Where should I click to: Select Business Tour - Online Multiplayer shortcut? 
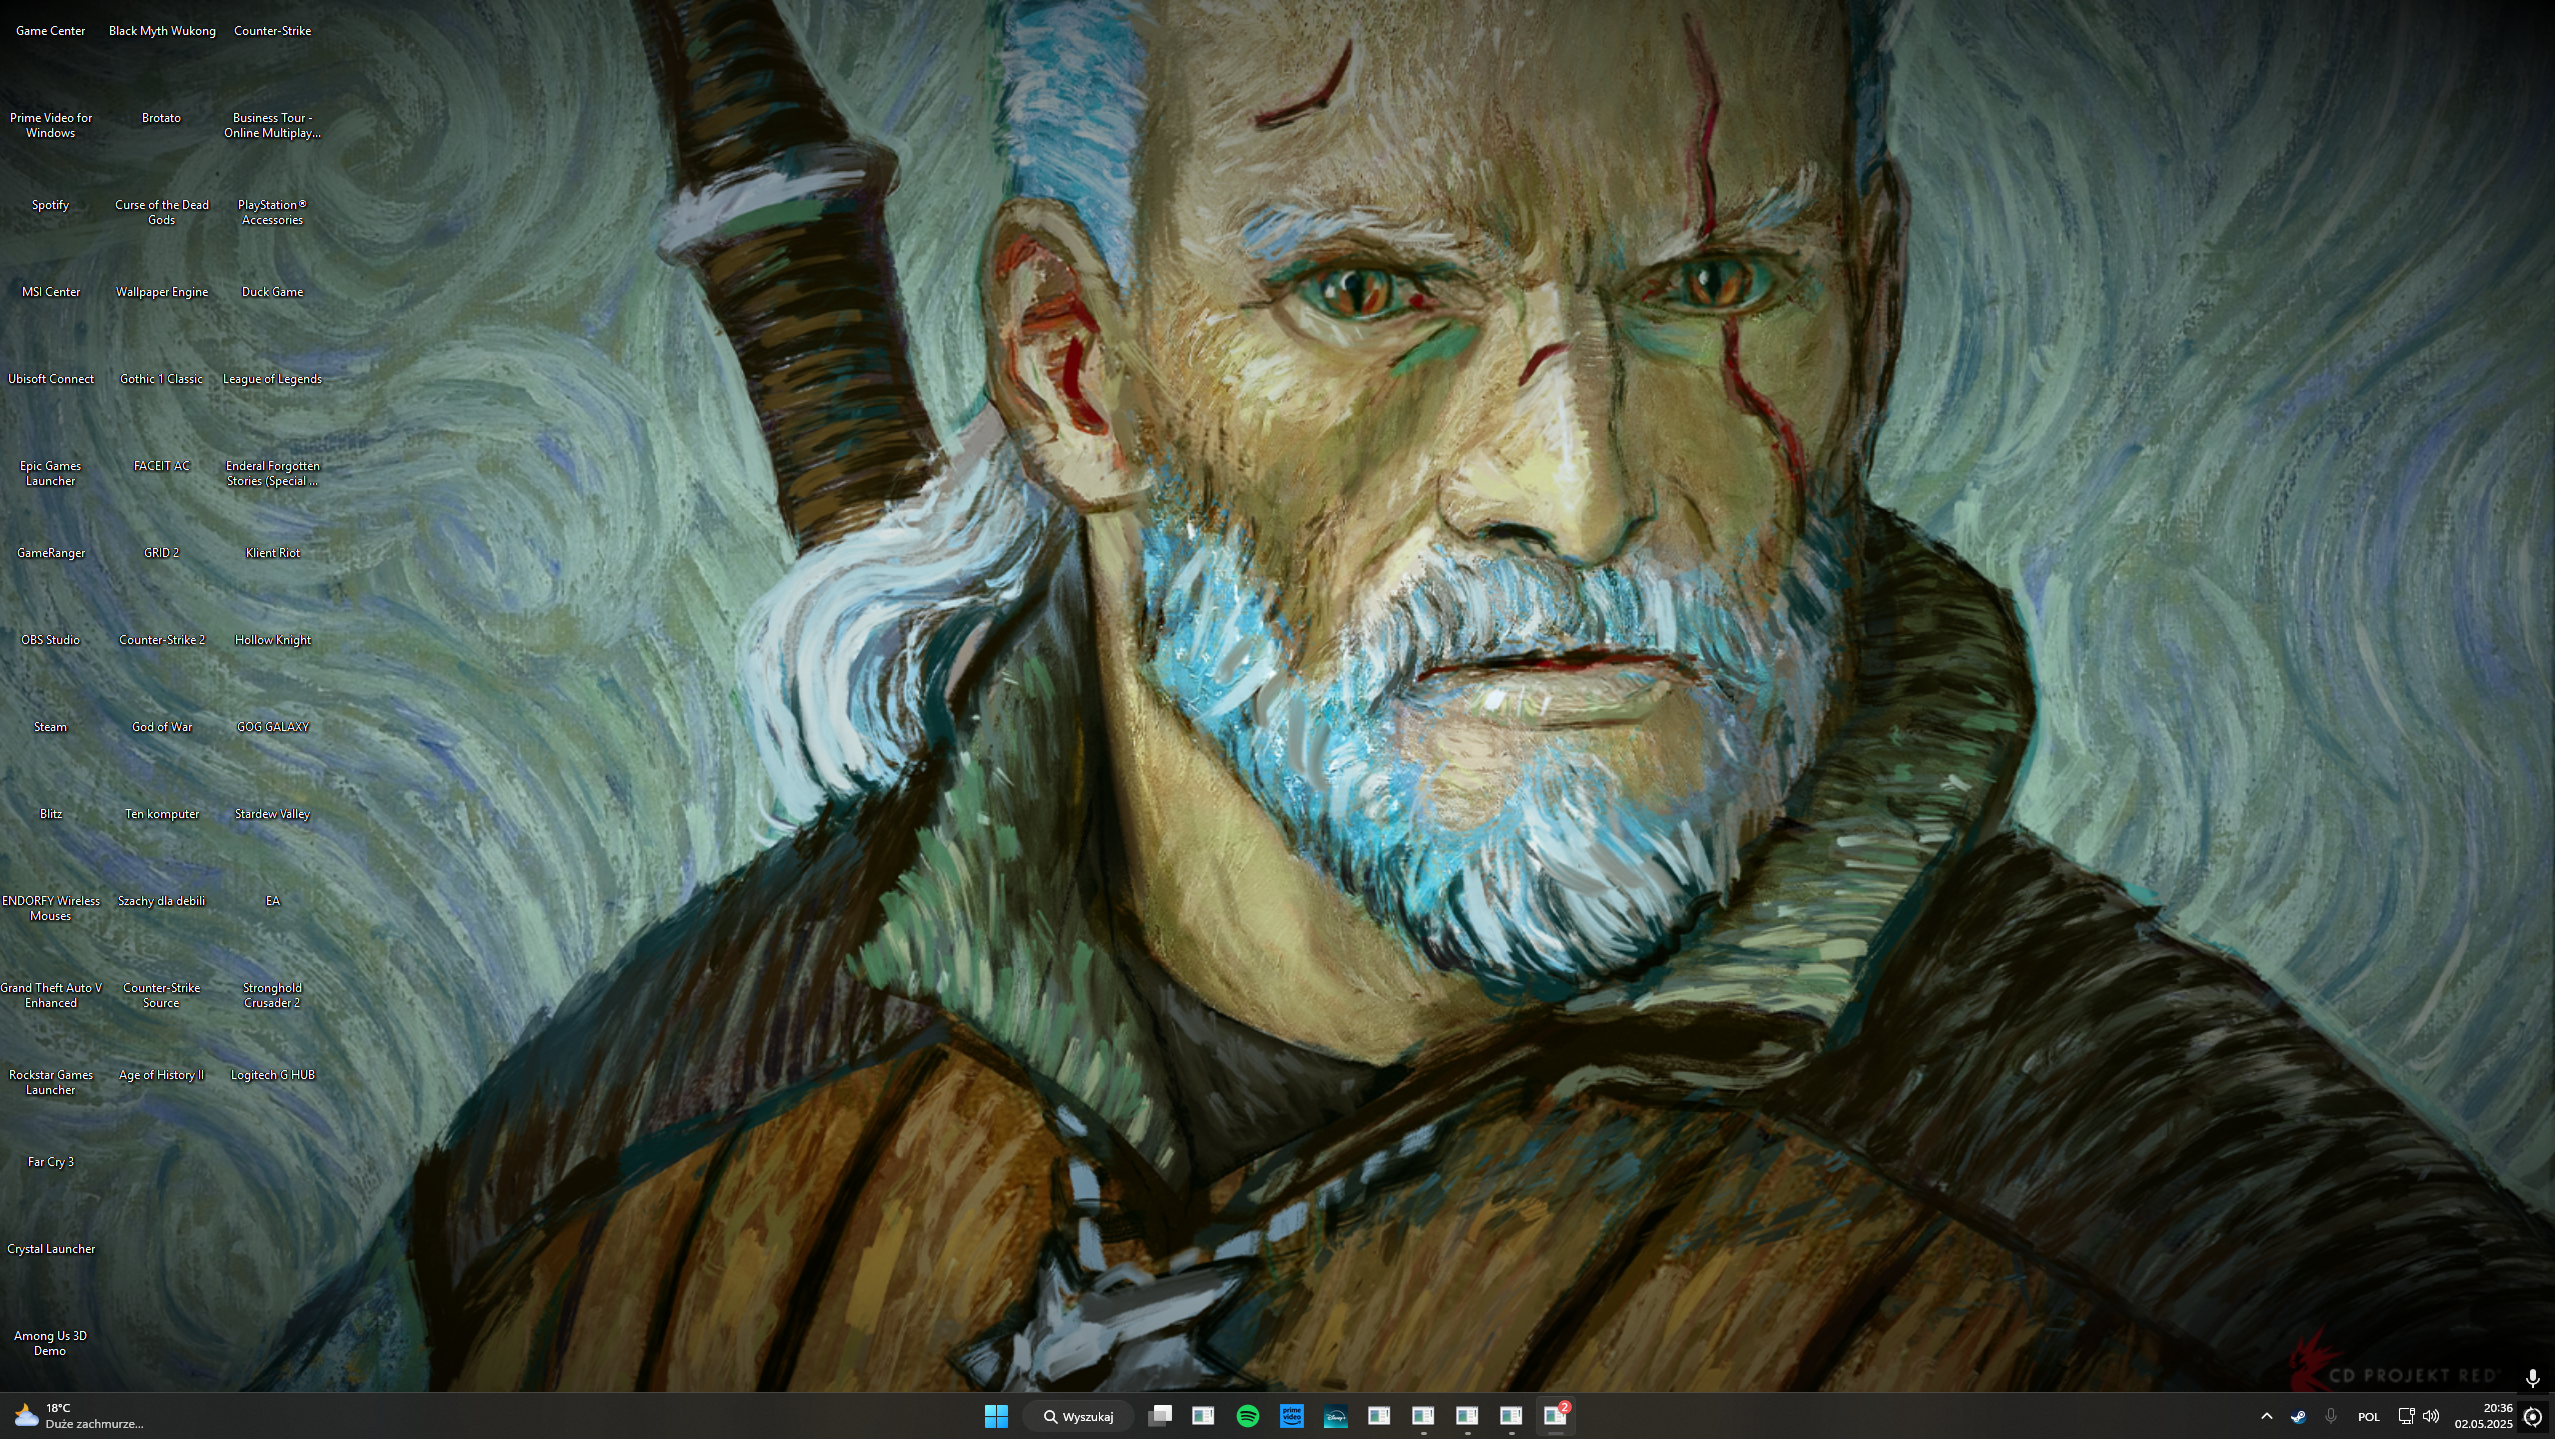click(x=272, y=125)
